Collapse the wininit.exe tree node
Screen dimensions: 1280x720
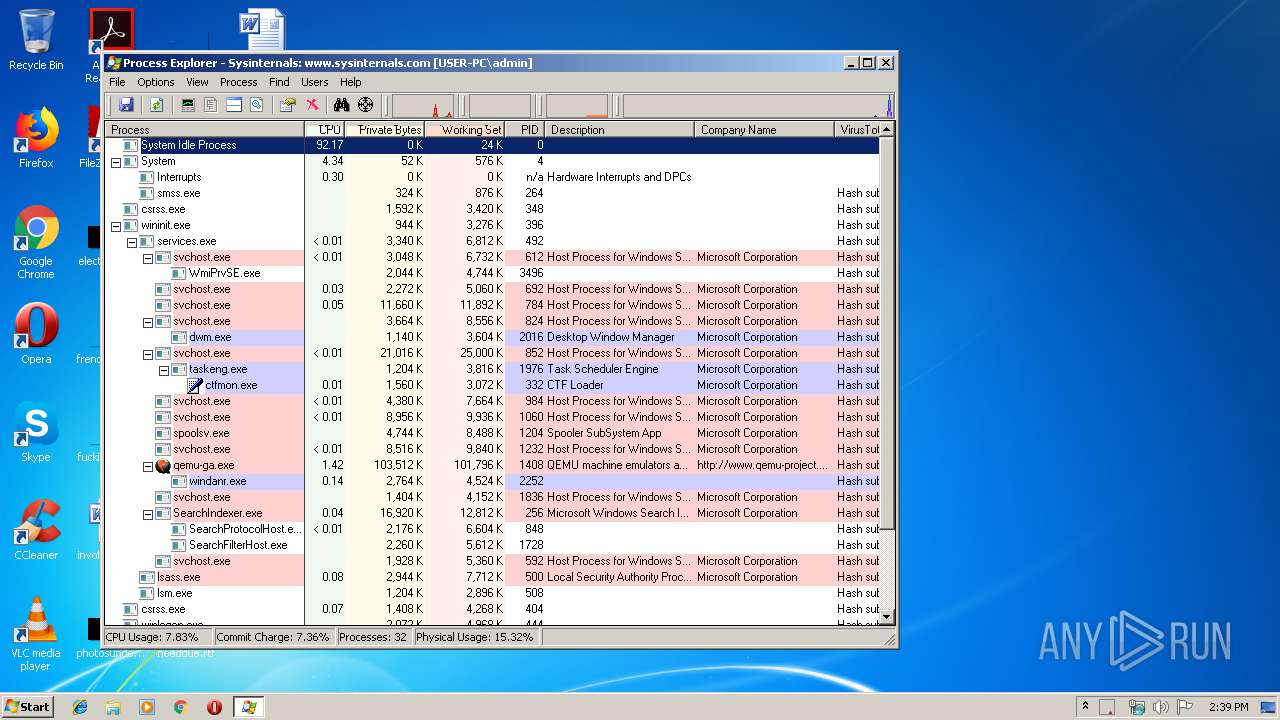click(x=116, y=225)
